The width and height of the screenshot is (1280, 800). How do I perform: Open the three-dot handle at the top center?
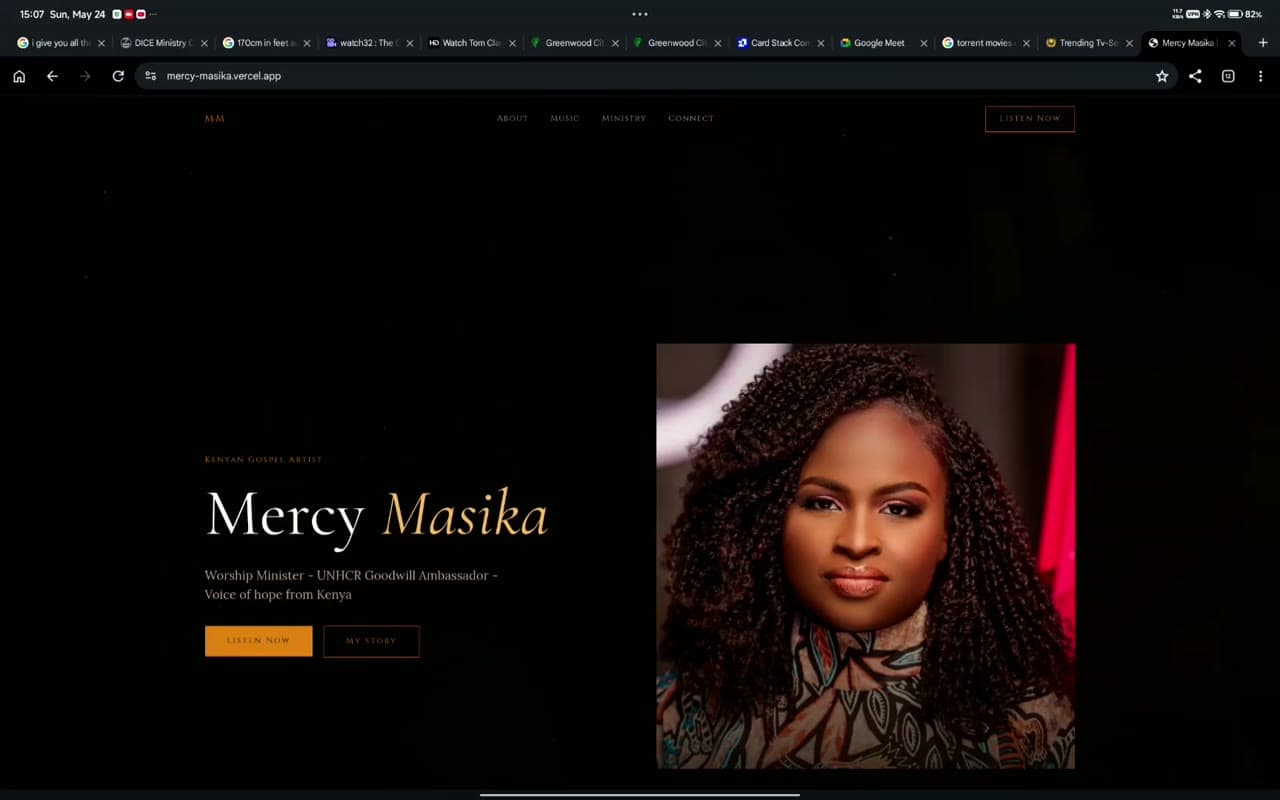640,14
